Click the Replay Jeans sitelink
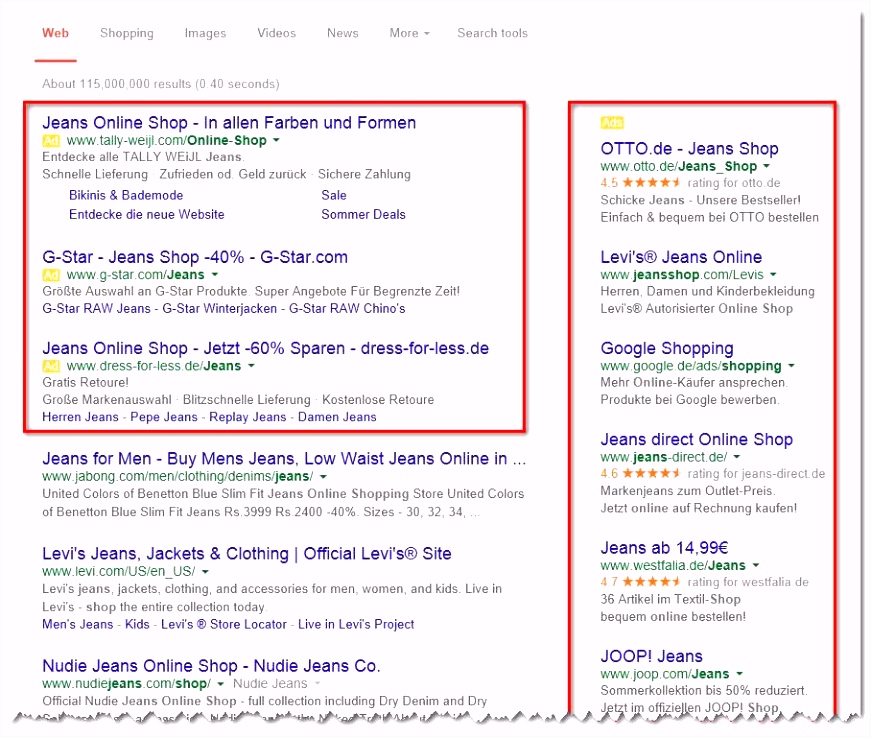 [x=248, y=417]
